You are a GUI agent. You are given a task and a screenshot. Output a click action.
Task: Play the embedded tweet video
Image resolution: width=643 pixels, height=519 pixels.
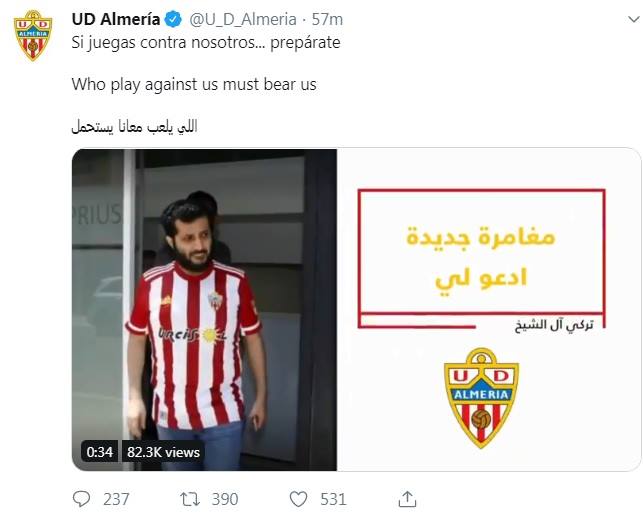click(356, 310)
